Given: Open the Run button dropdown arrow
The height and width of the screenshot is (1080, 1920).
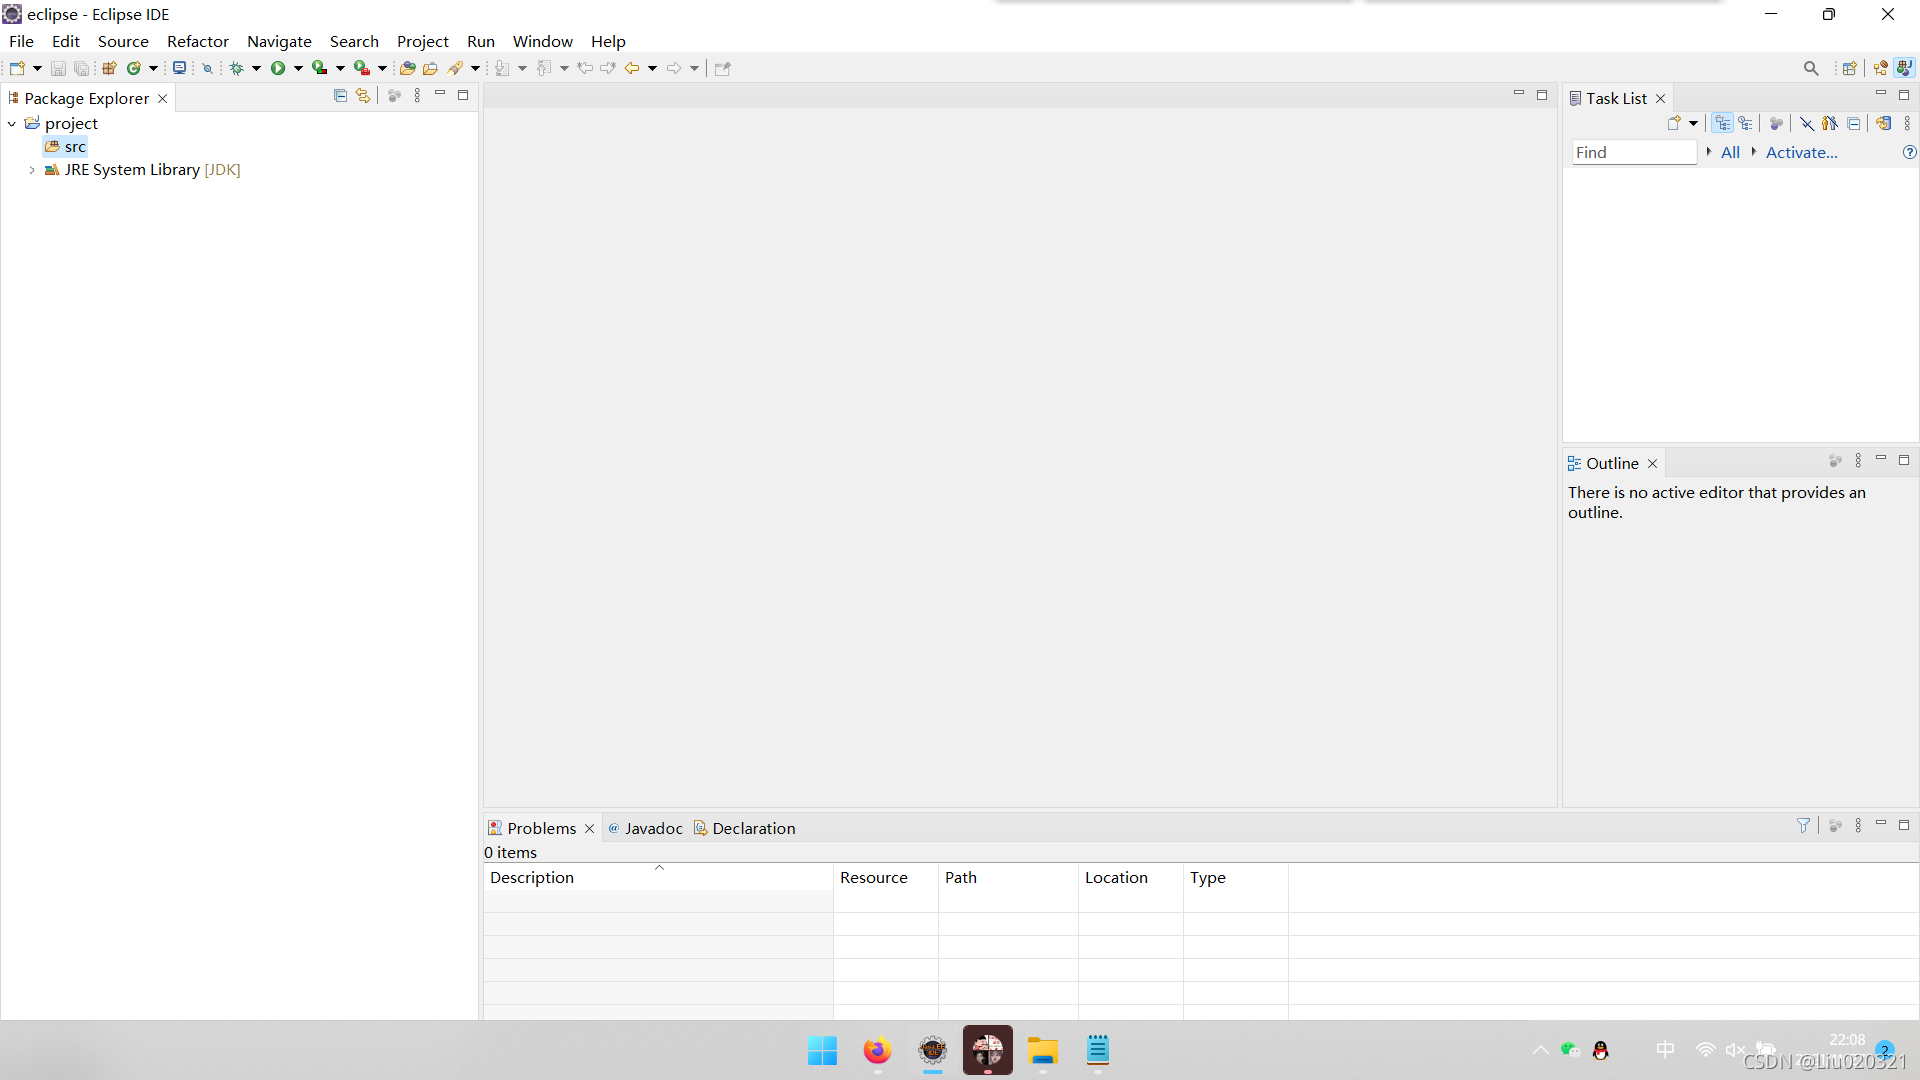Looking at the screenshot, I should click(298, 68).
